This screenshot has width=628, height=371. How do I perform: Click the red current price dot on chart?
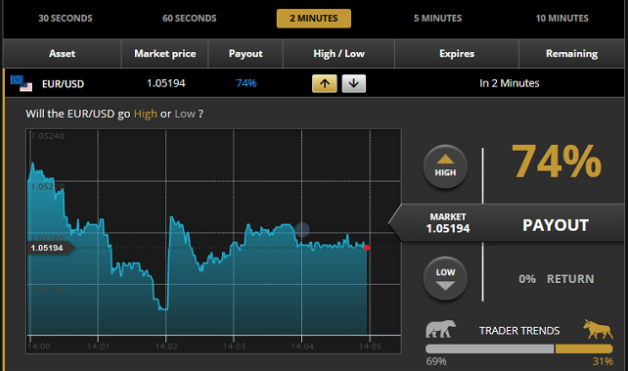coord(367,248)
